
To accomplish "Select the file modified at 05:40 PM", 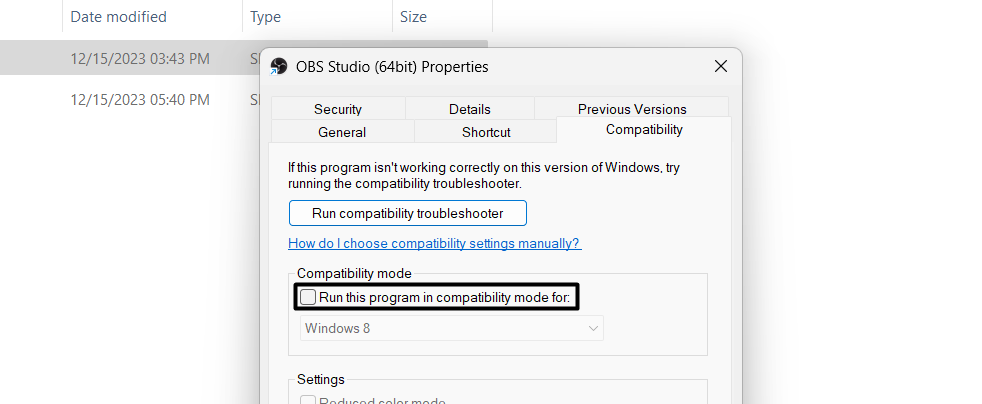I will tap(139, 100).
